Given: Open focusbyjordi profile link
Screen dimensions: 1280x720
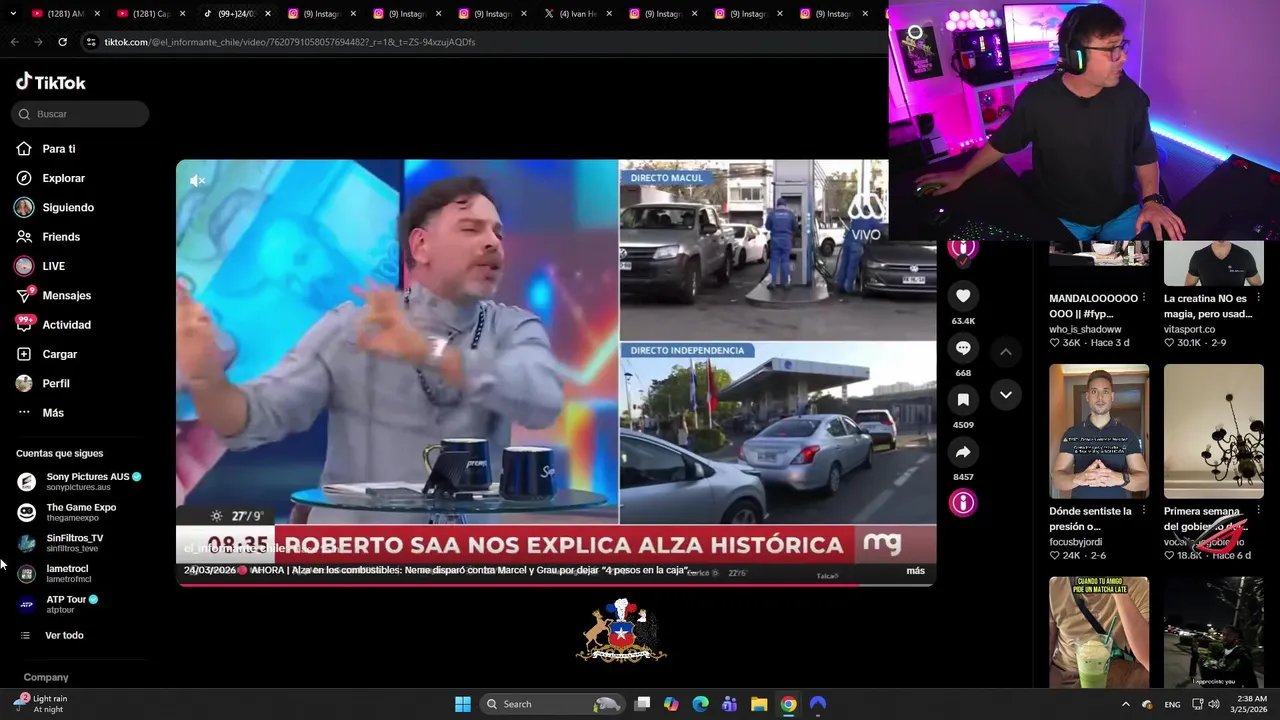Looking at the screenshot, I should pos(1076,542).
